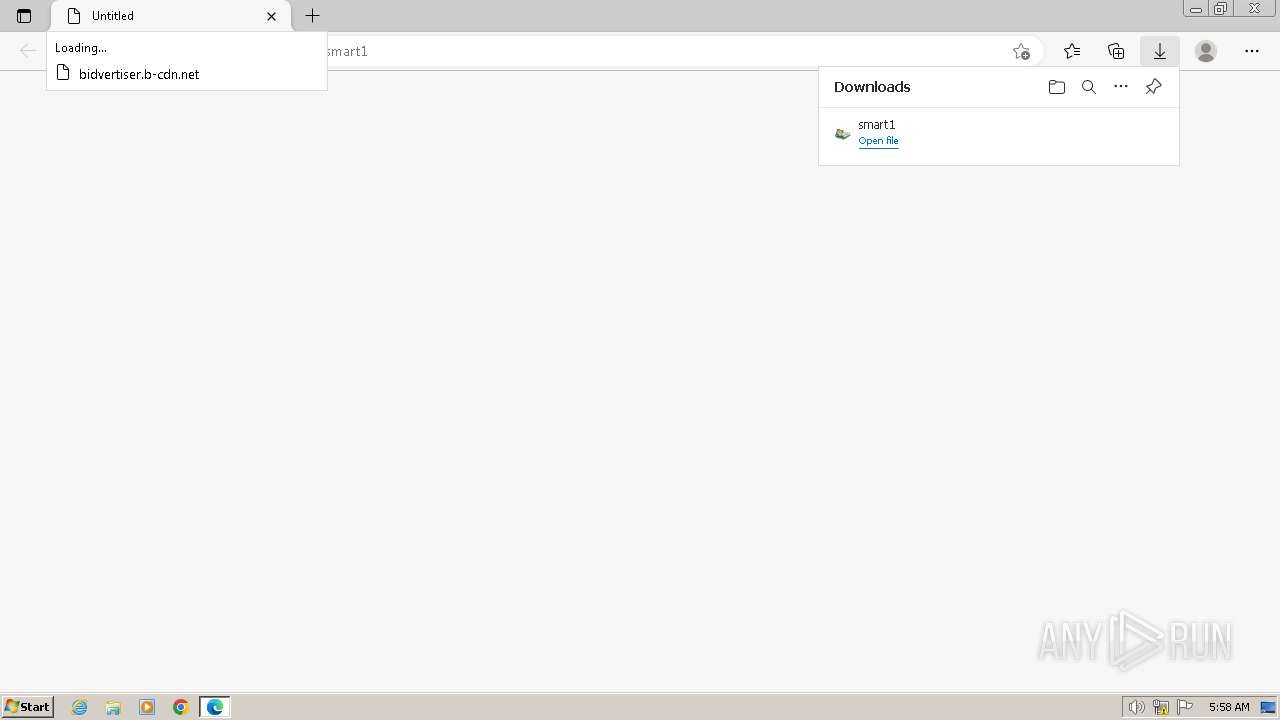Launch Google Chrome from taskbar
1280x720 pixels.
(x=181, y=707)
